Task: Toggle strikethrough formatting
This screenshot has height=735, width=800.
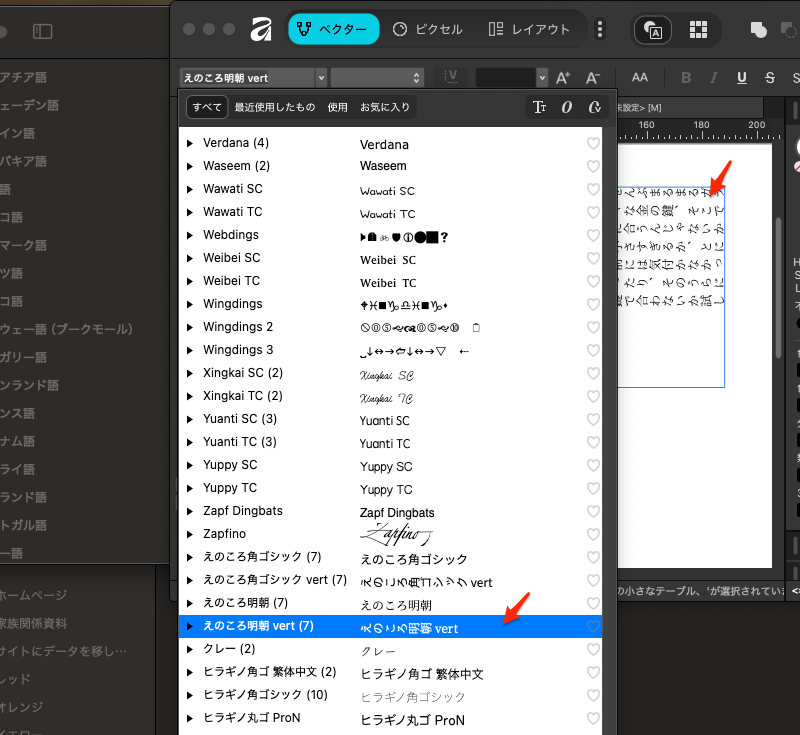Action: click(769, 77)
